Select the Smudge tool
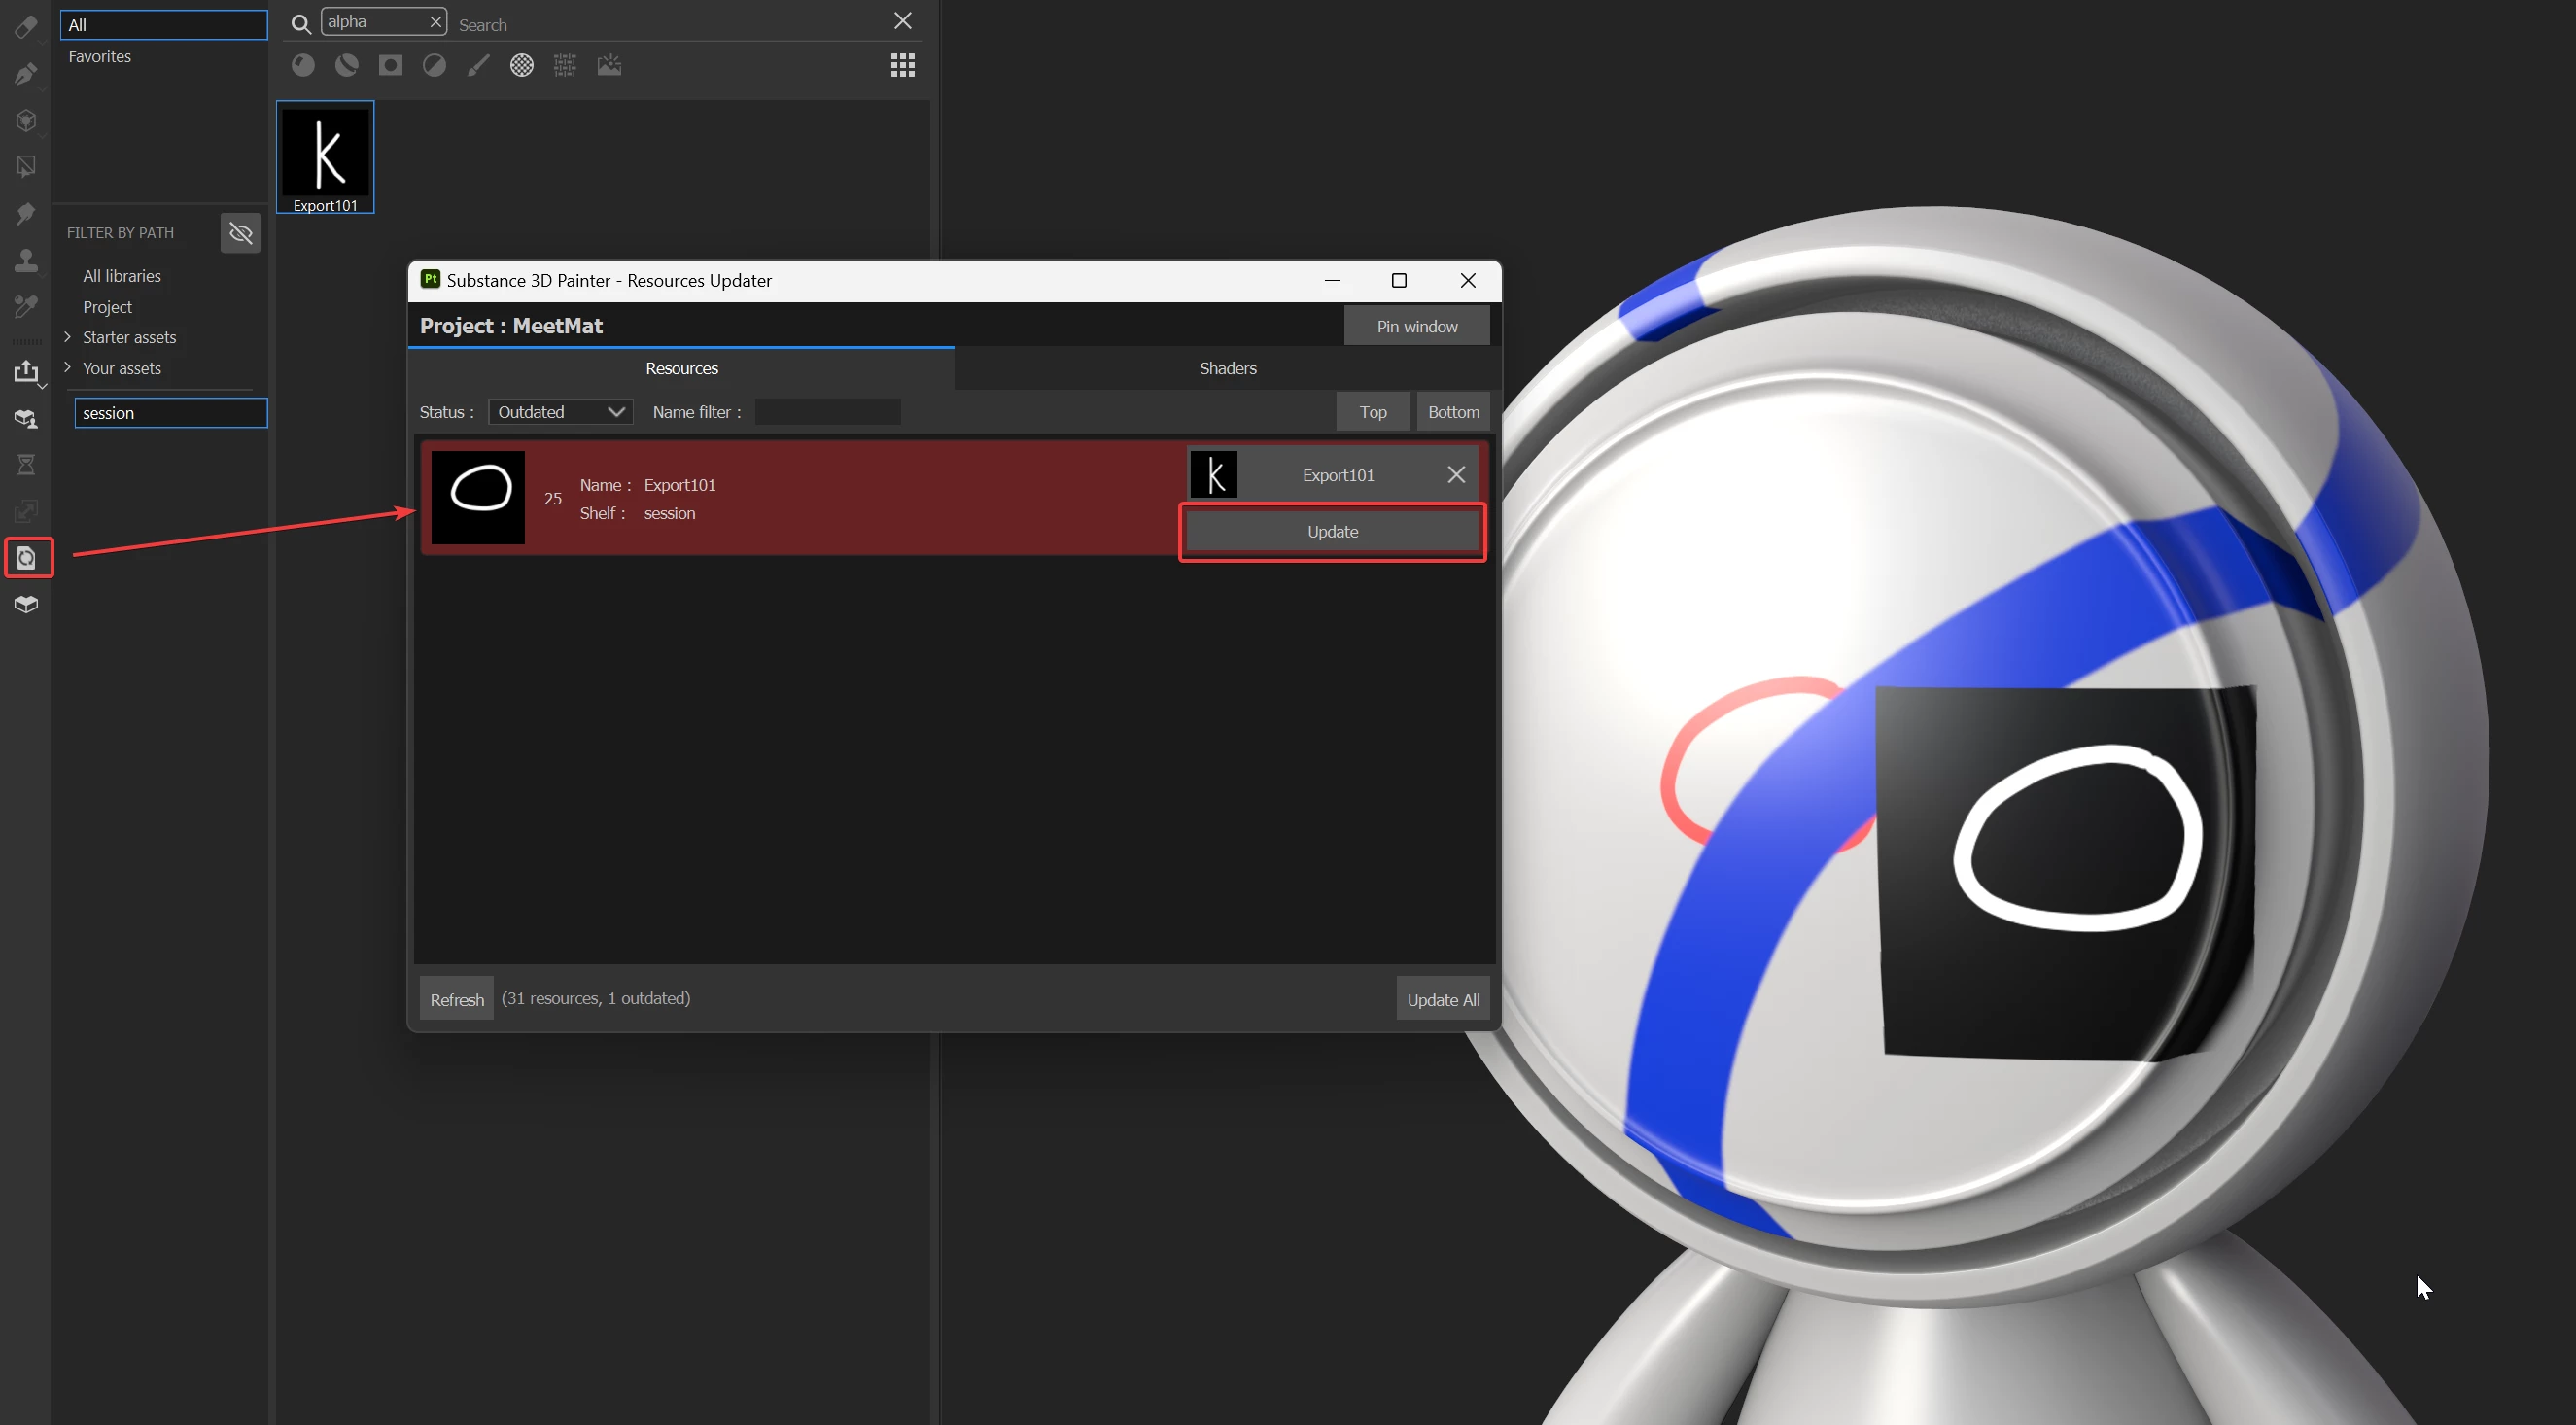 tap(26, 214)
